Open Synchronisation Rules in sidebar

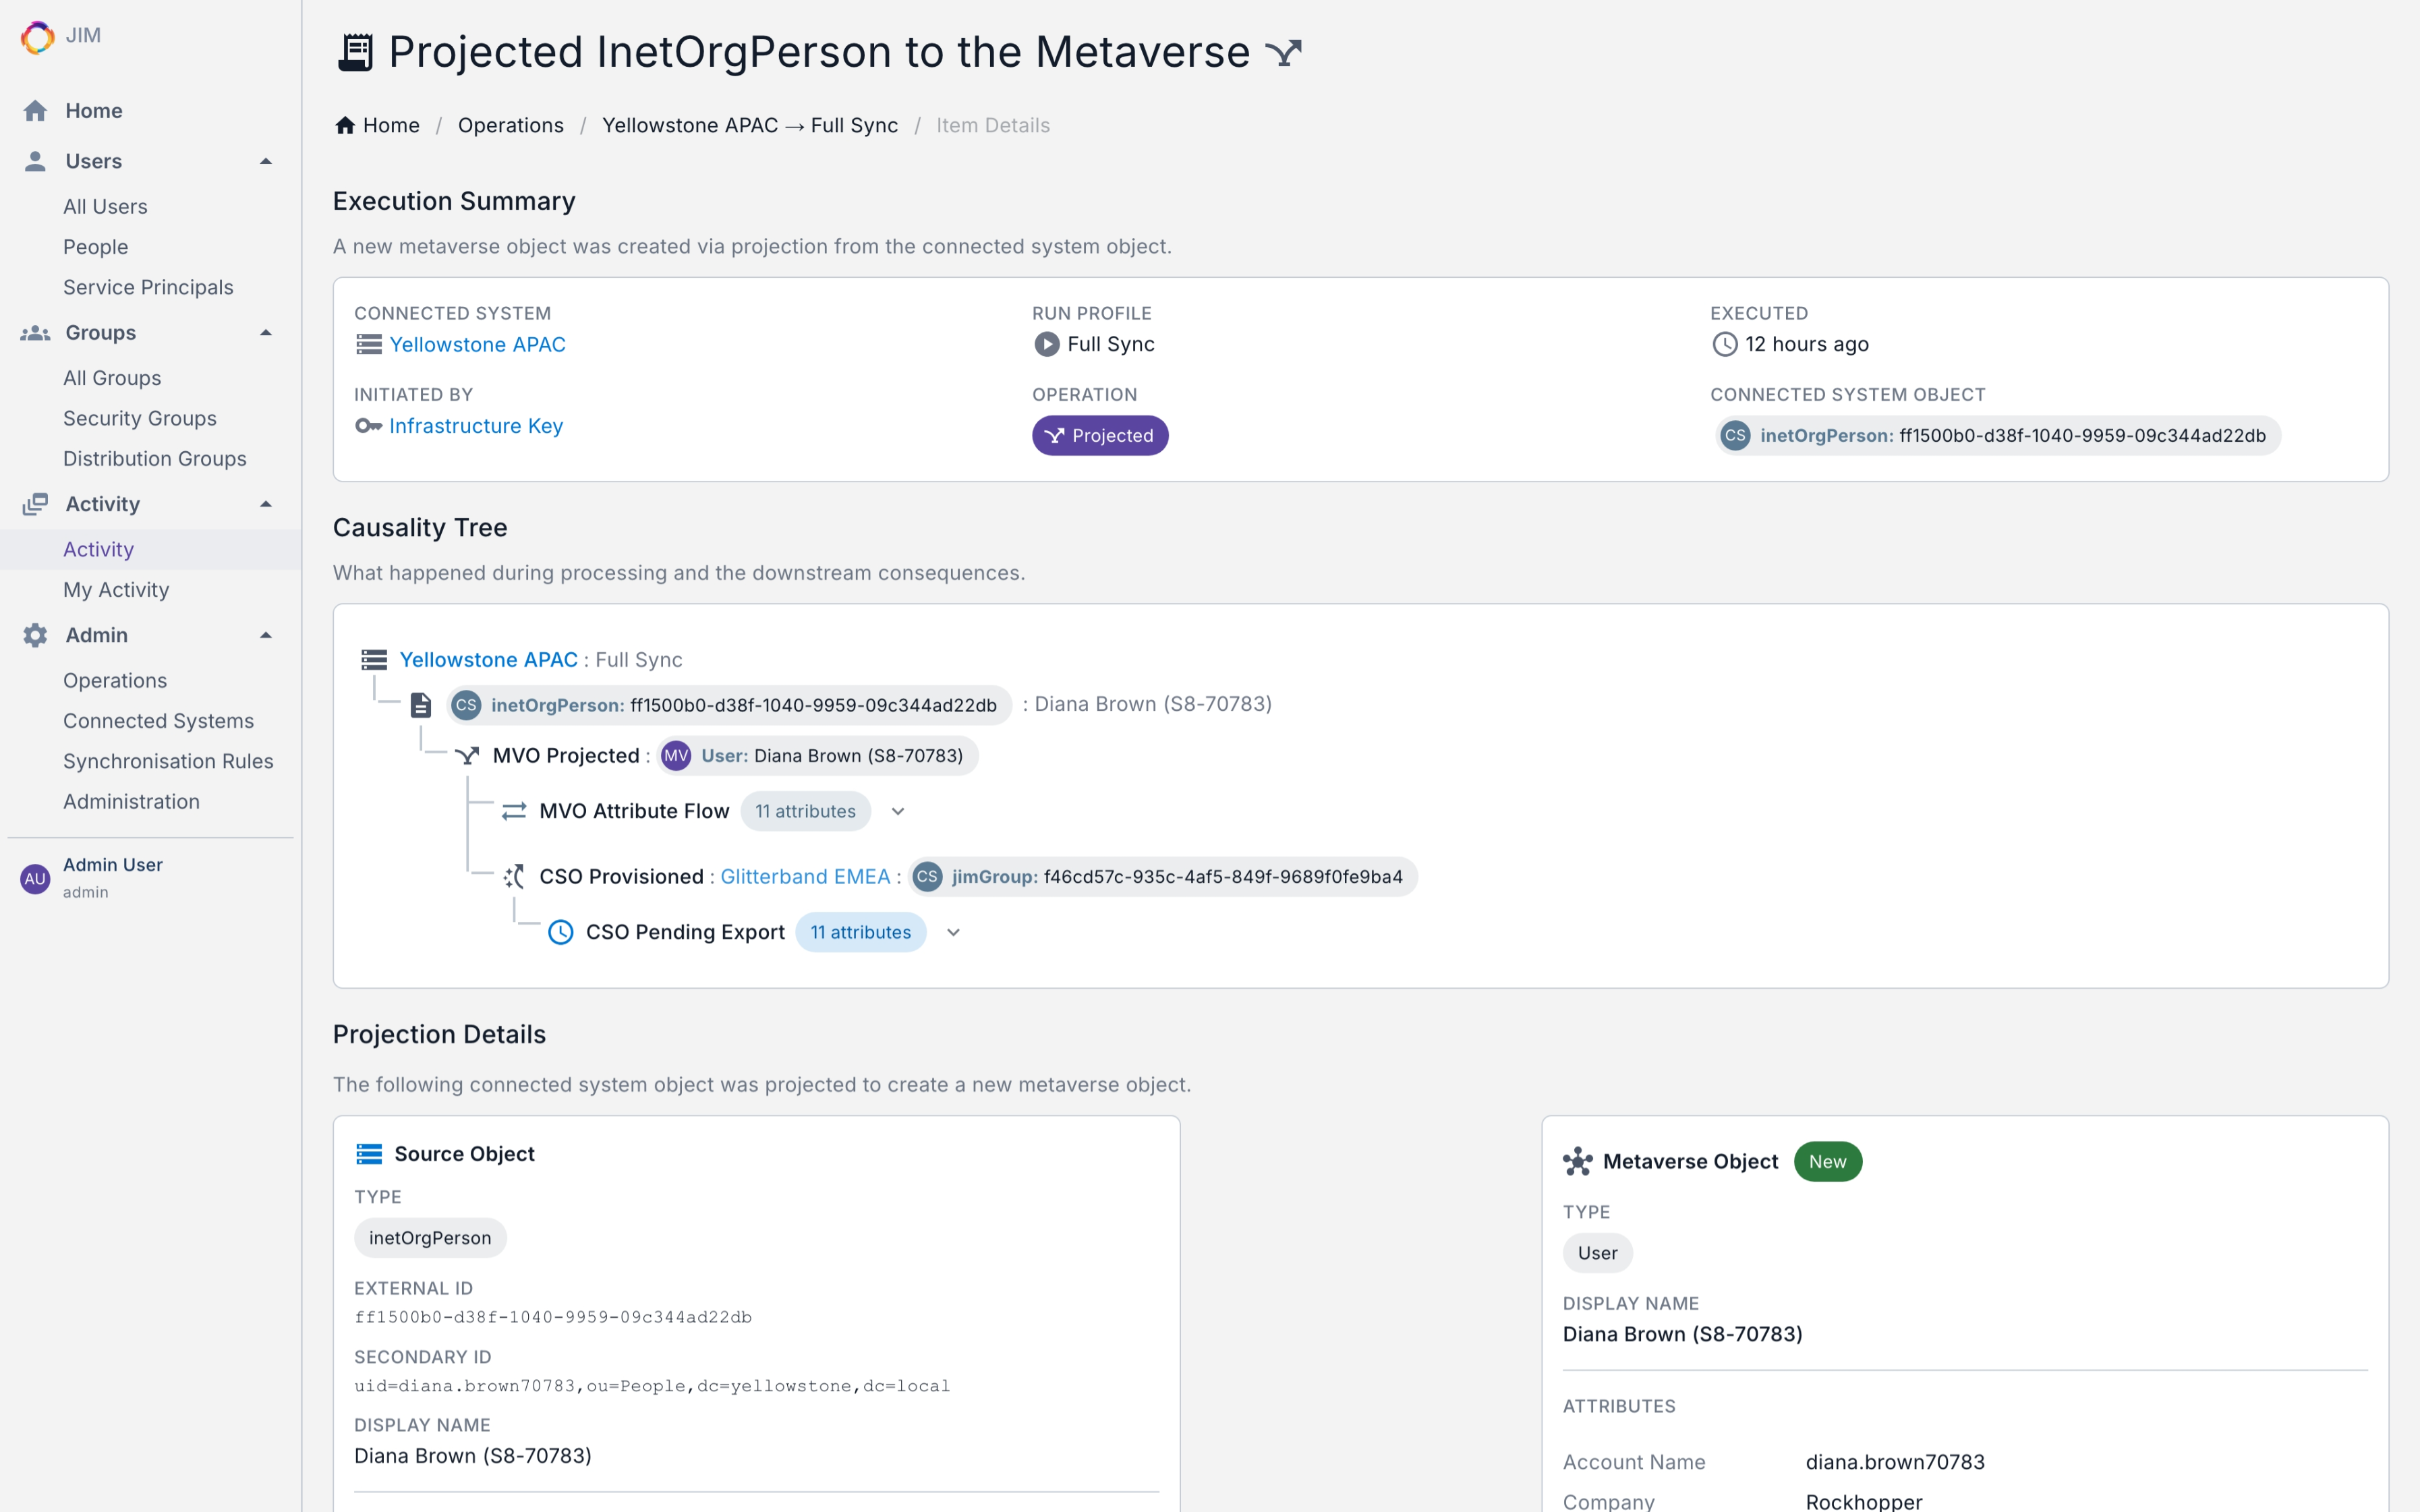tap(168, 761)
